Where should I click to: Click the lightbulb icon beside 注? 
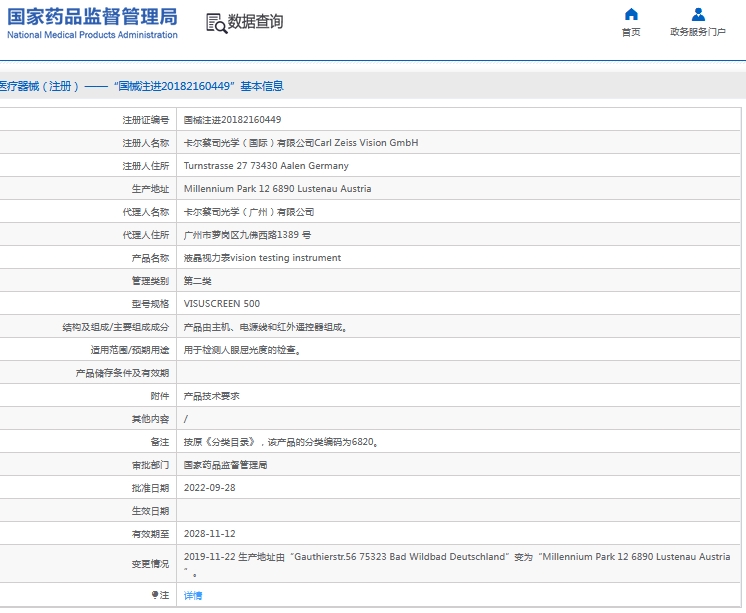click(155, 594)
